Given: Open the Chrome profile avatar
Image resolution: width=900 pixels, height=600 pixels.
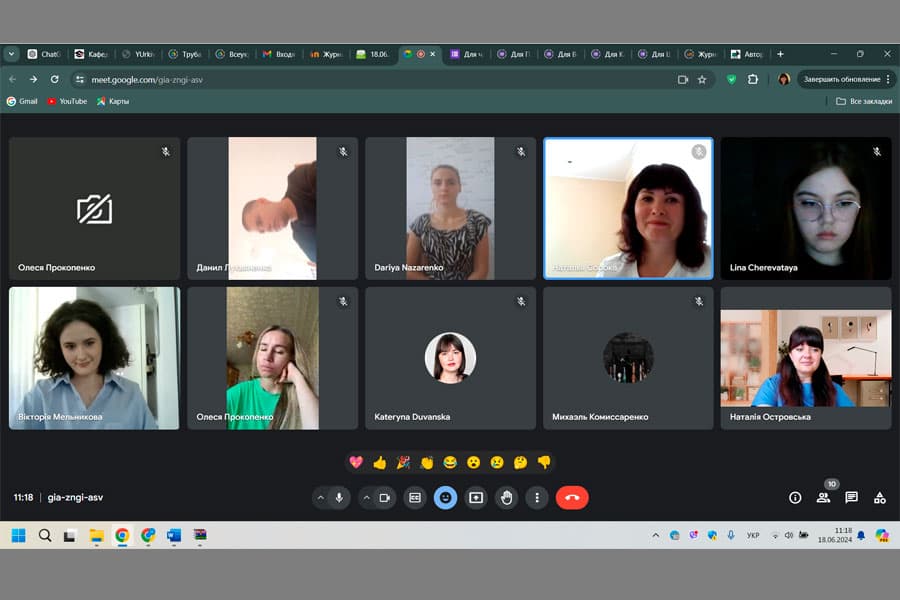Looking at the screenshot, I should pos(783,79).
